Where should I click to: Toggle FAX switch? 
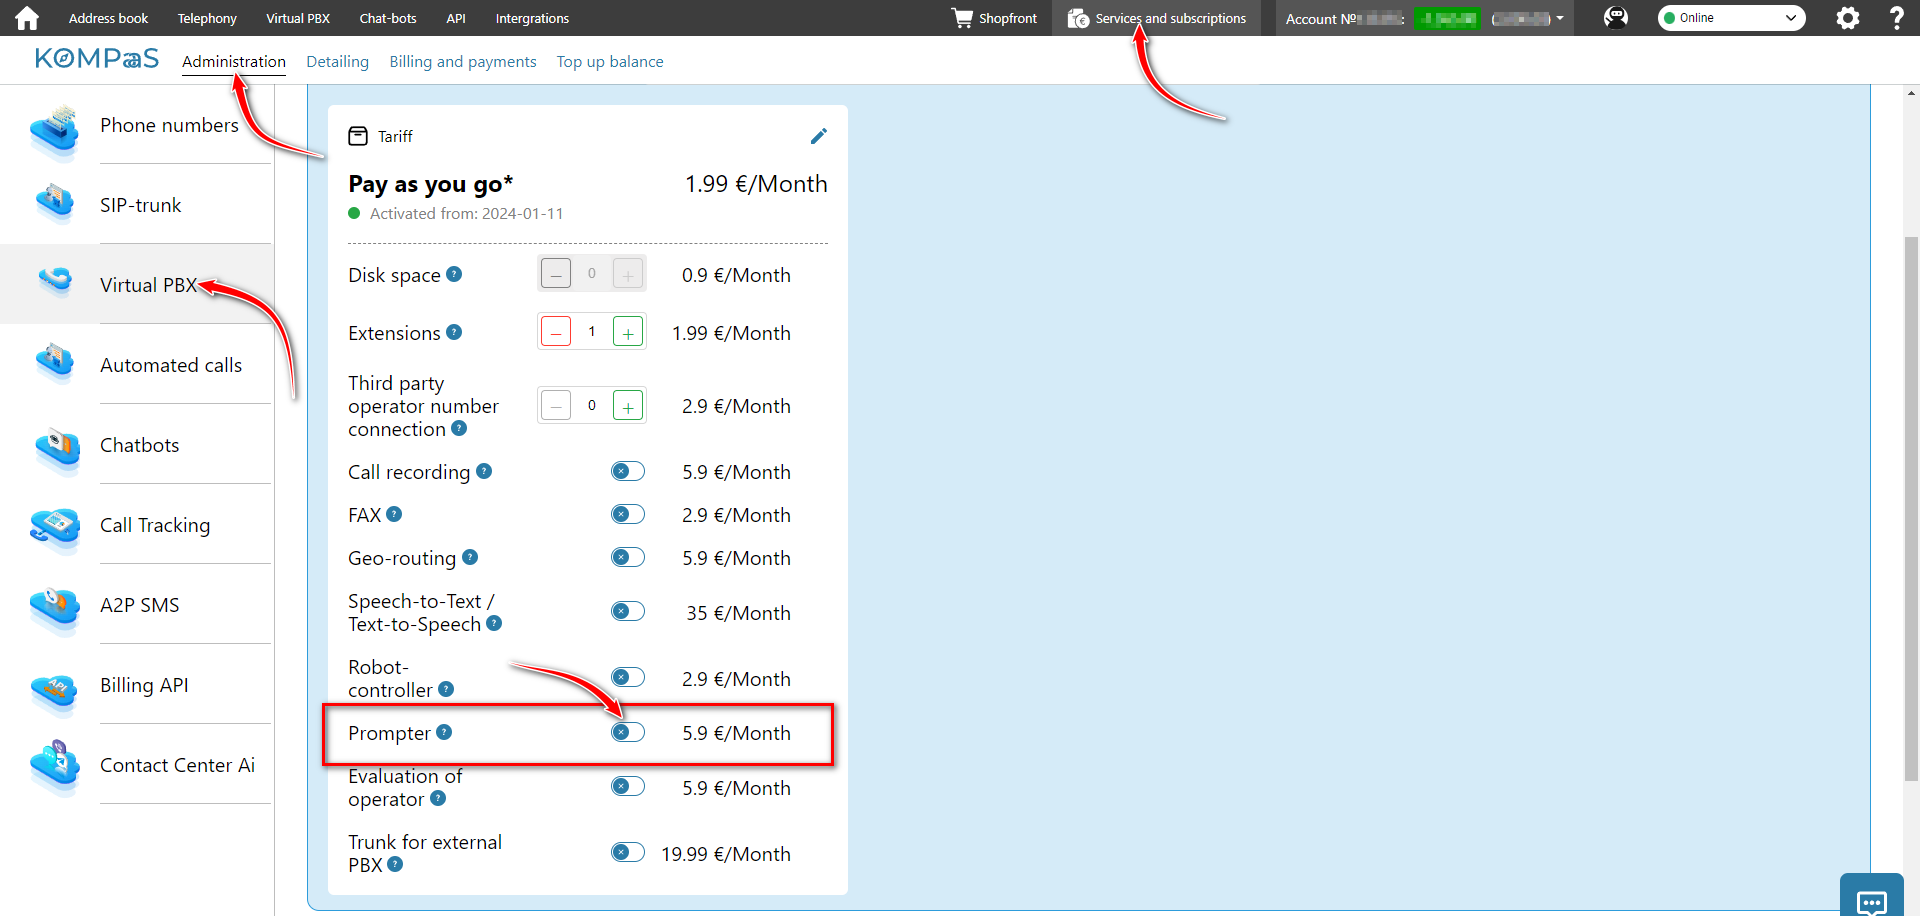point(628,514)
